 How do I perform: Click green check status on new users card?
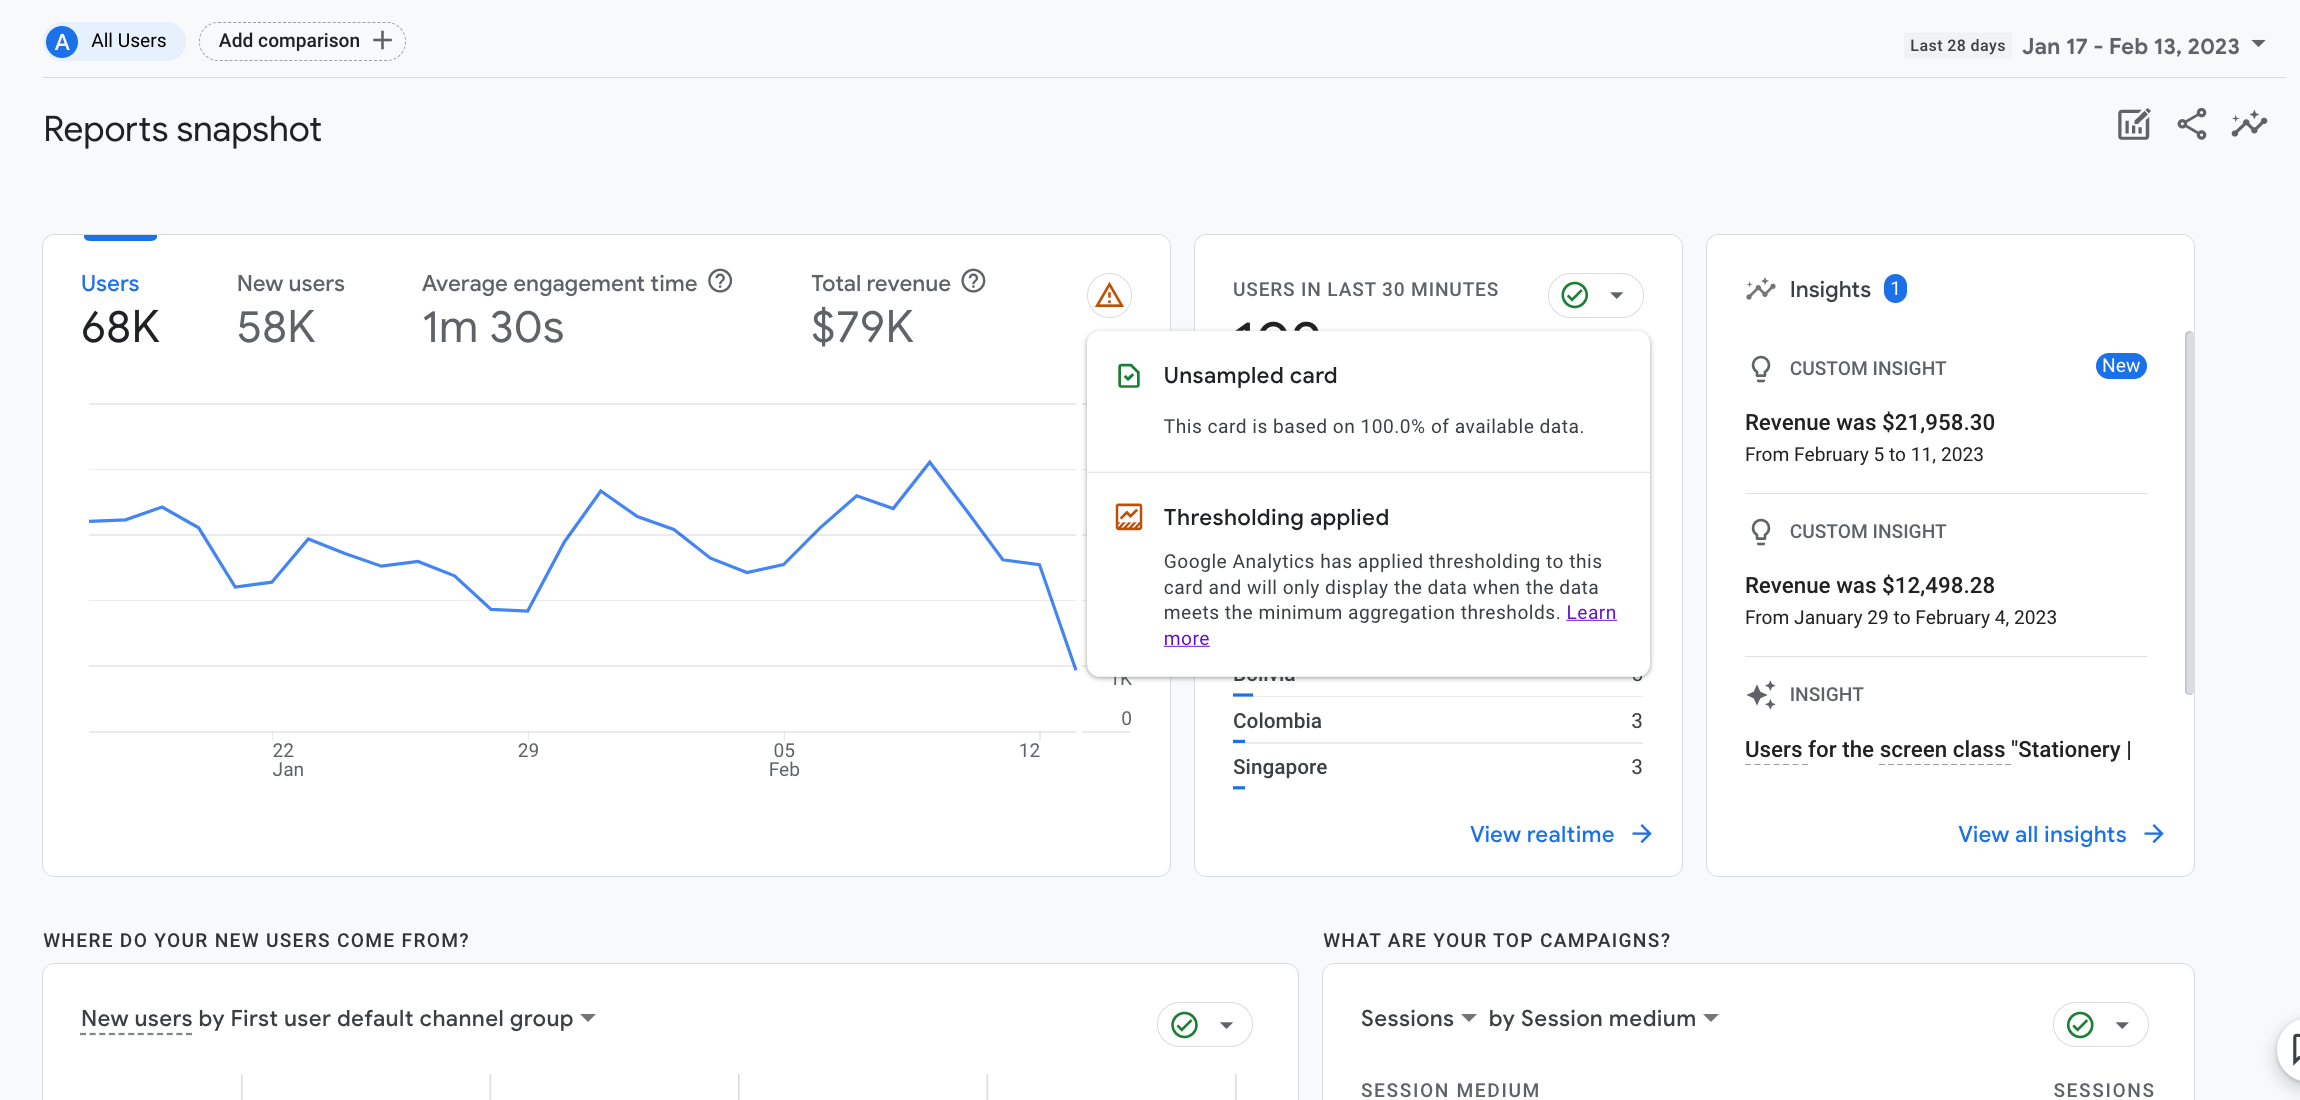coord(1184,1025)
